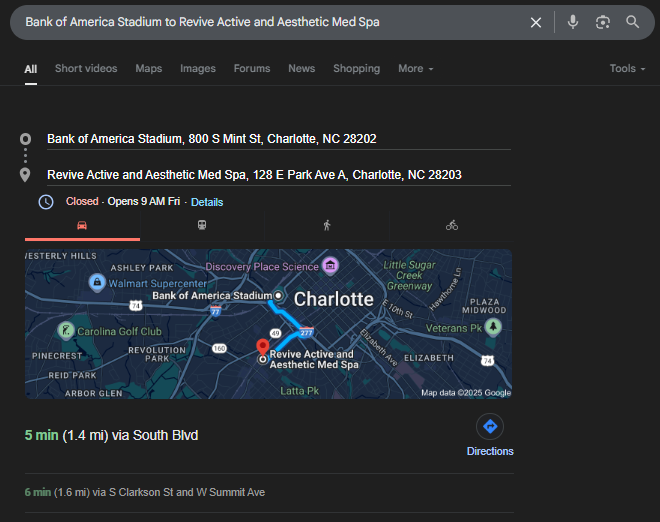Image resolution: width=660 pixels, height=522 pixels.
Task: Click the Charlotte label on map
Action: click(x=333, y=299)
